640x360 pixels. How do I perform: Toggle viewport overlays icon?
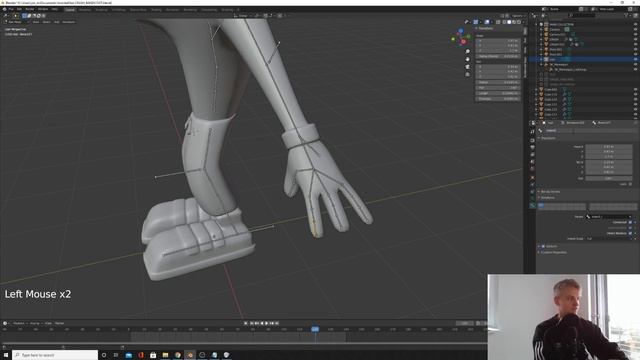(487, 22)
